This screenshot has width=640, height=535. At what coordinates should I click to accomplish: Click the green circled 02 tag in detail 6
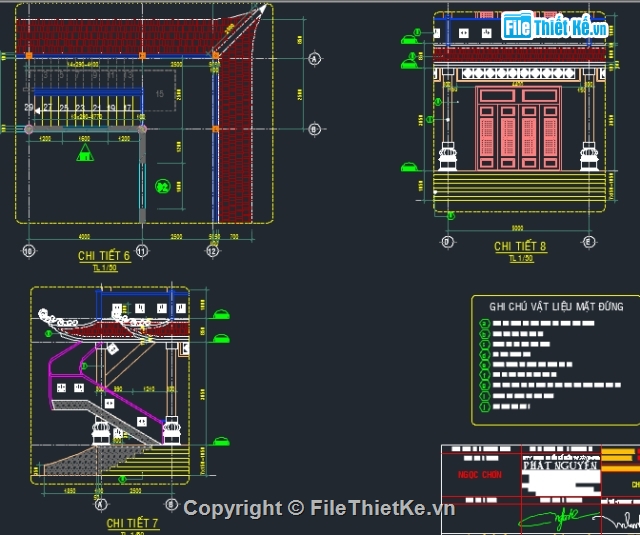pos(162,187)
